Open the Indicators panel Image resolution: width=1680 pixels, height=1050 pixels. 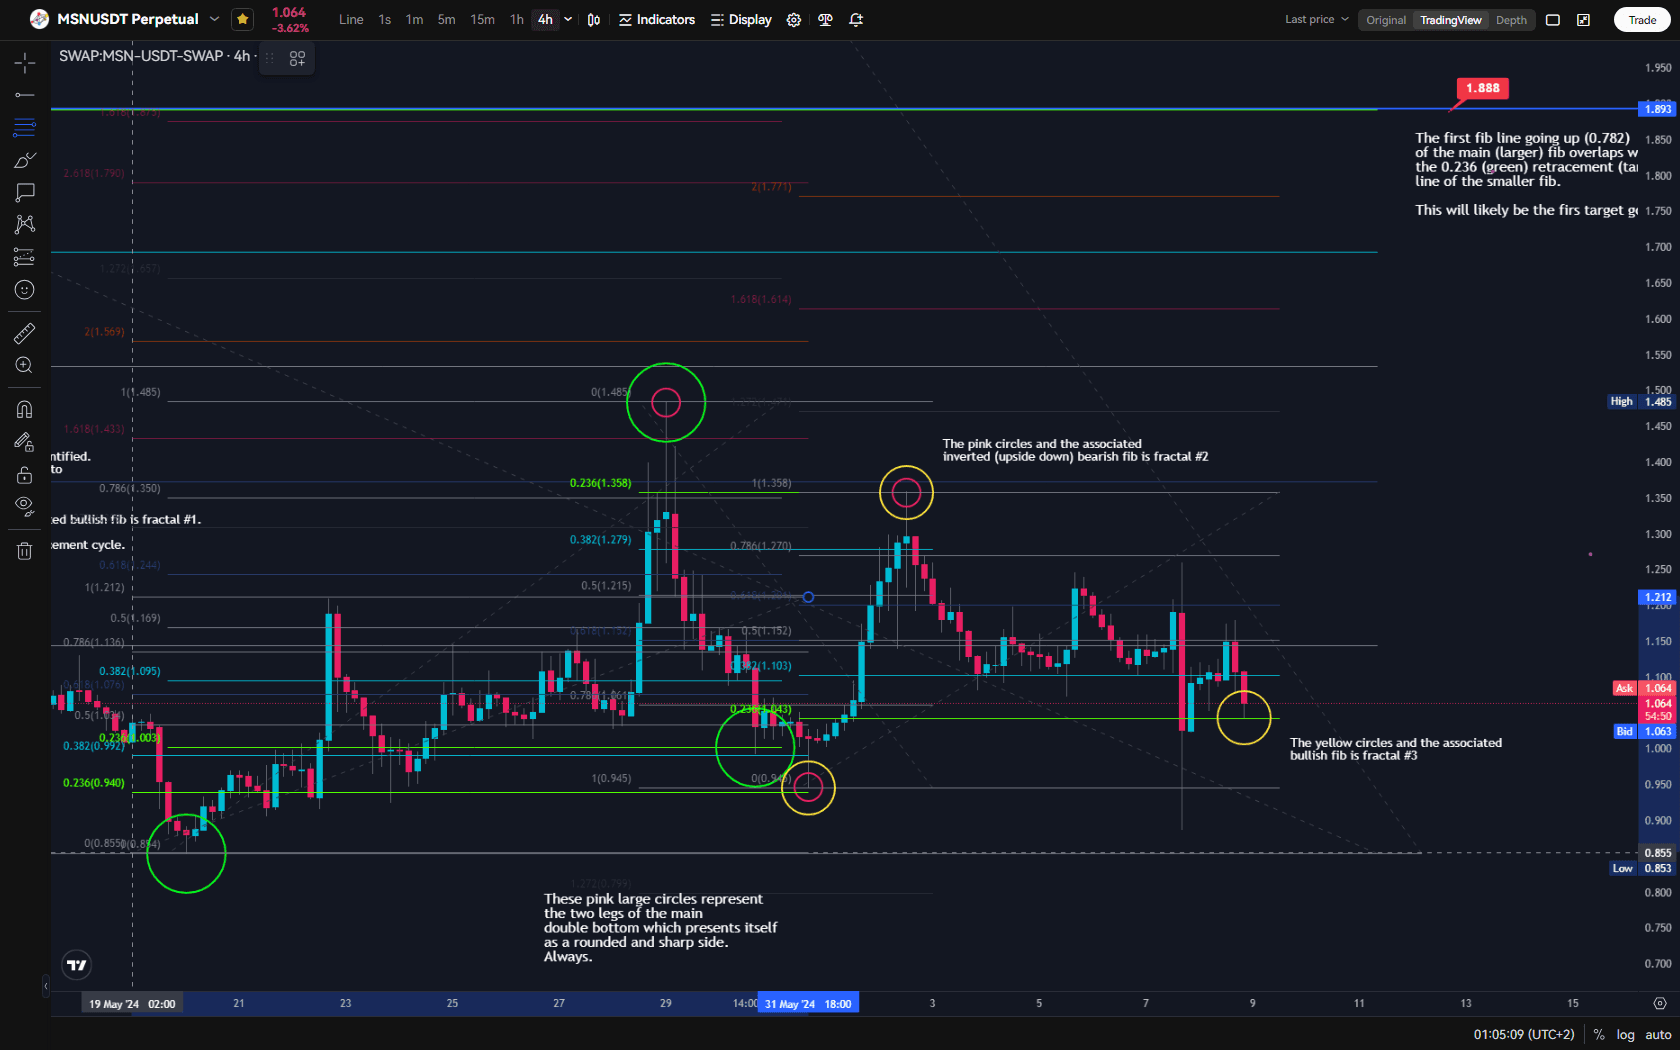pos(656,20)
